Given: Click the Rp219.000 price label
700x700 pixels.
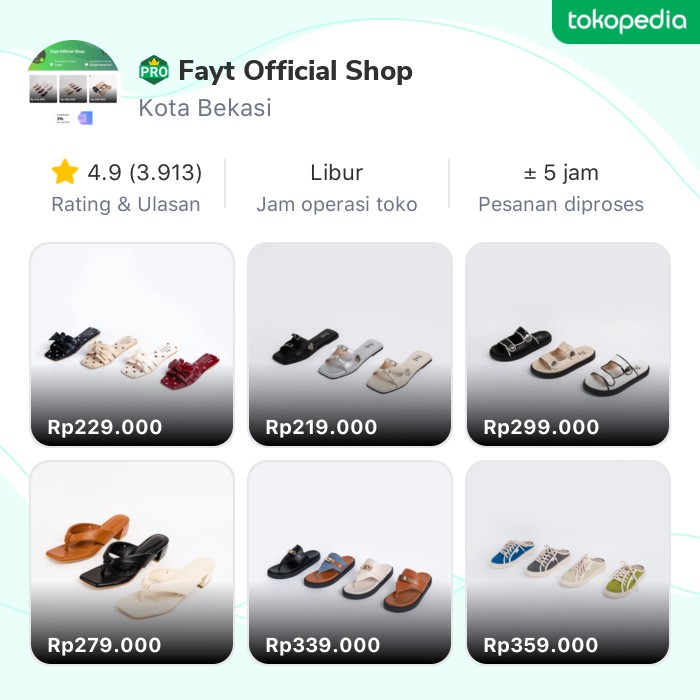Looking at the screenshot, I should tap(322, 427).
